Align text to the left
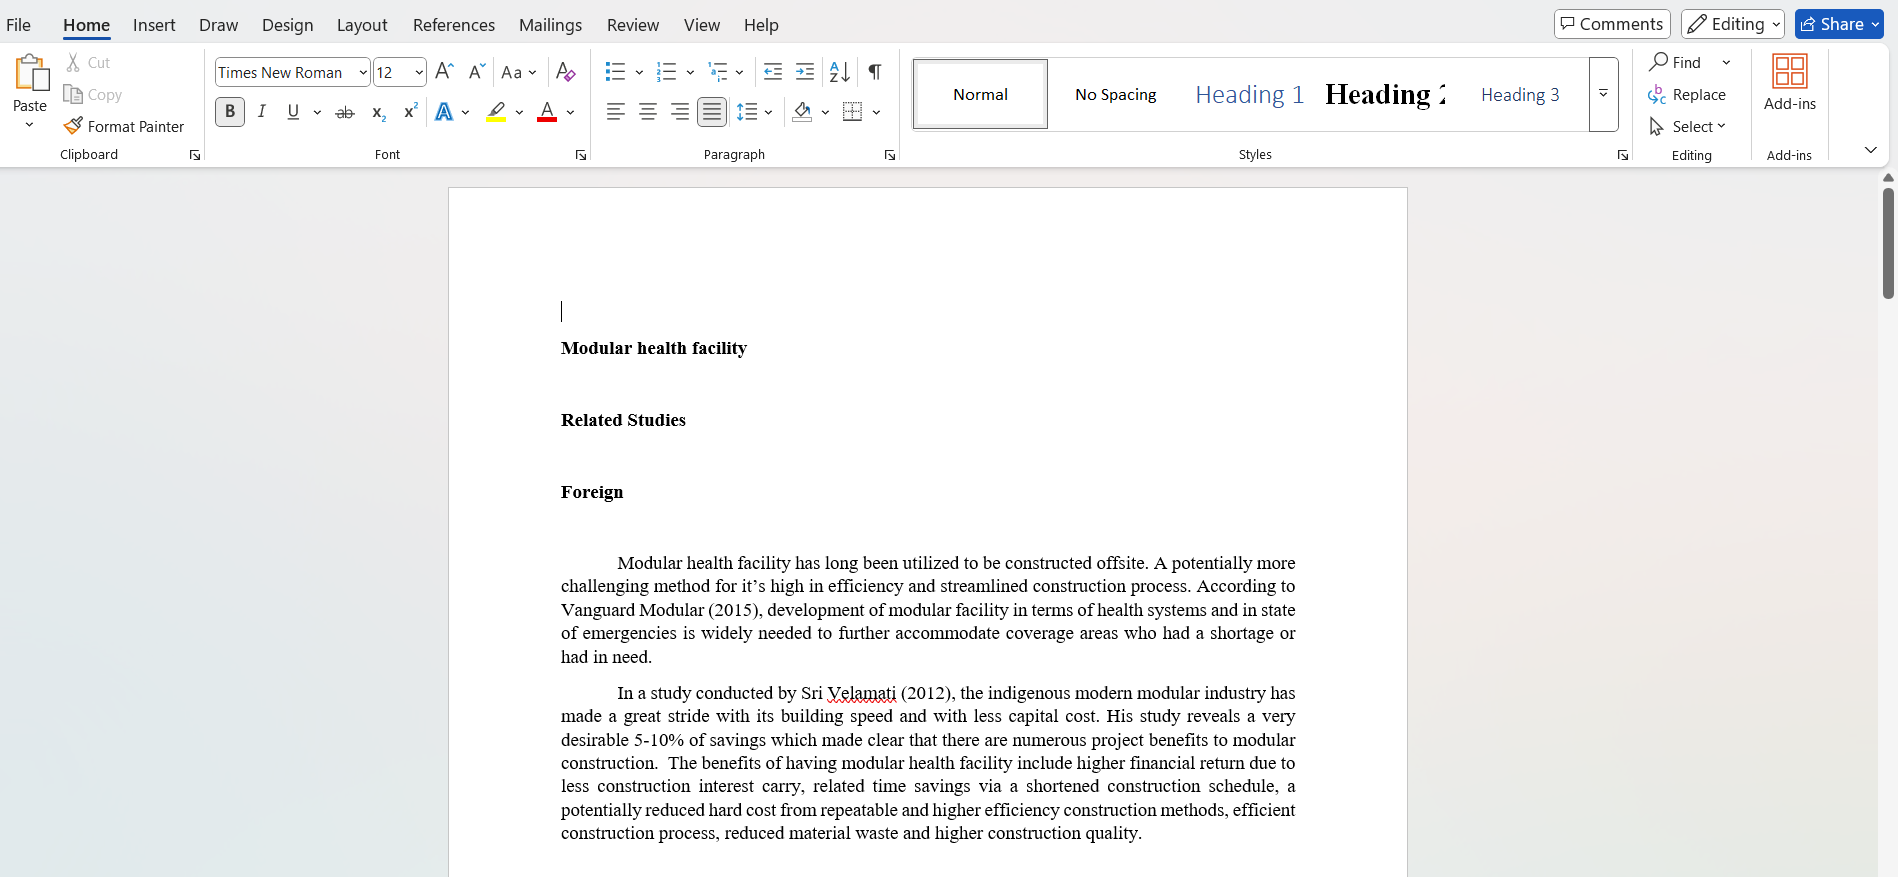1898x877 pixels. (x=616, y=112)
